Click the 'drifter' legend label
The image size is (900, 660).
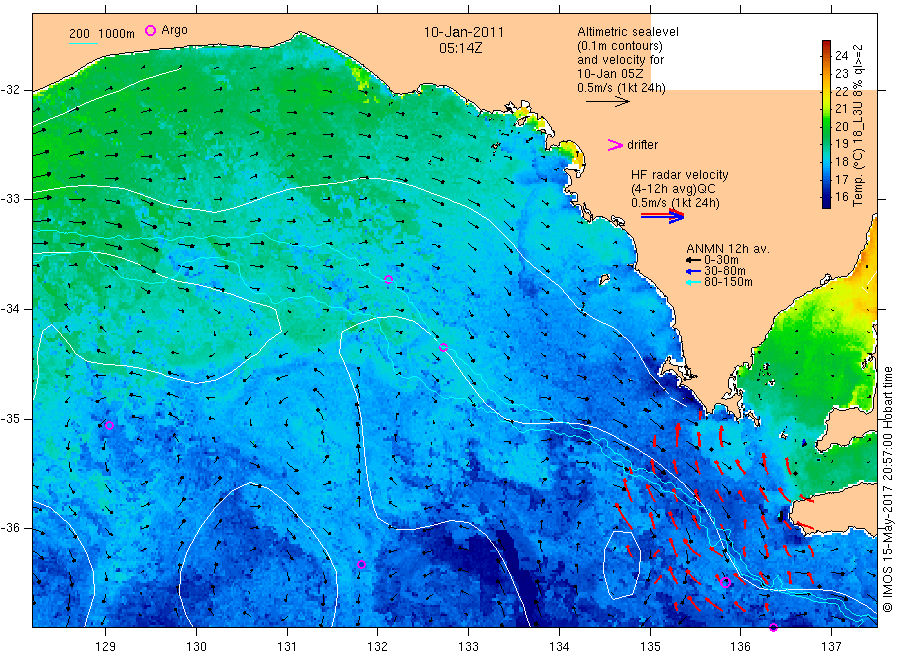pos(642,145)
